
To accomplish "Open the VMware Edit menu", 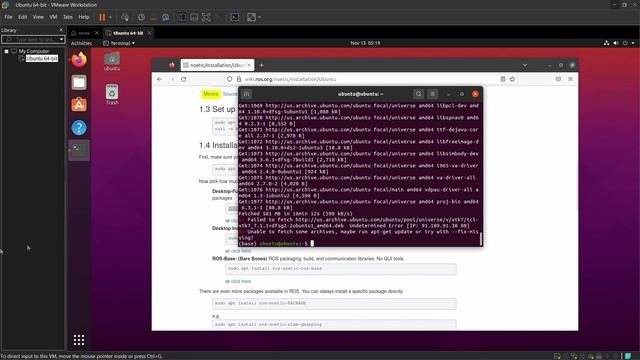I will coord(22,17).
